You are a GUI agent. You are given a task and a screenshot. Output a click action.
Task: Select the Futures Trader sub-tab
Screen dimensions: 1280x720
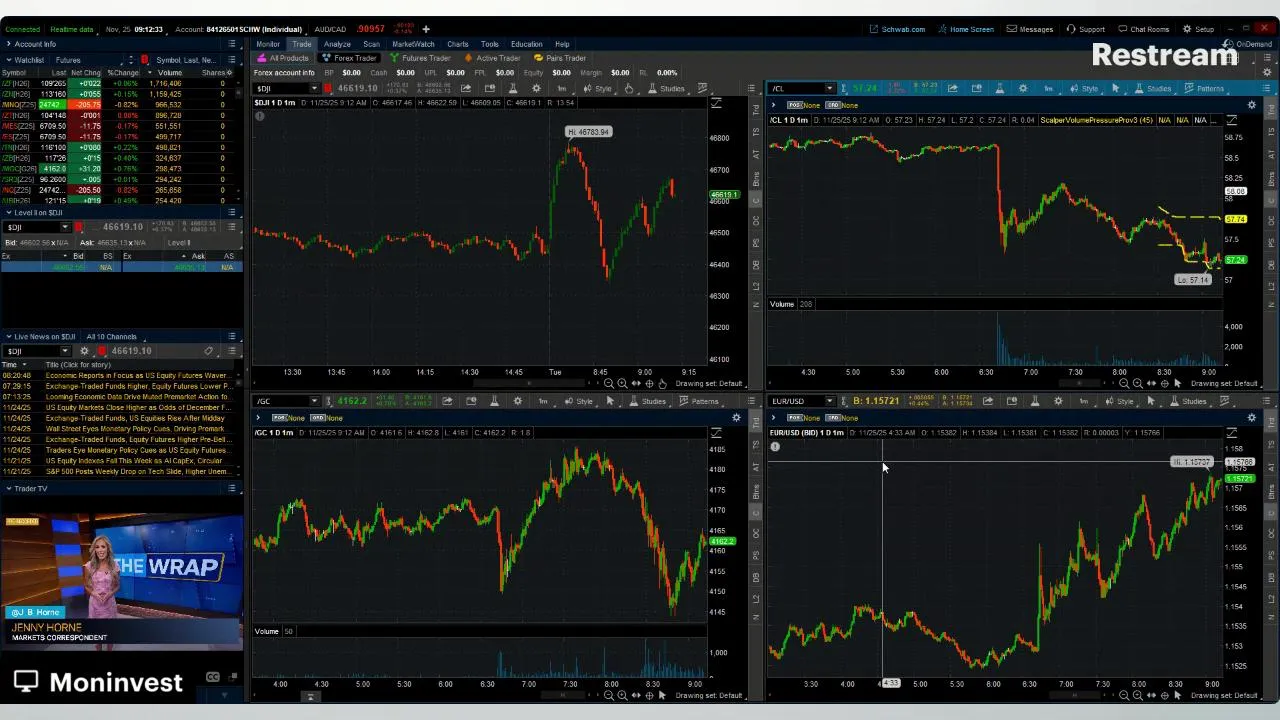[419, 58]
